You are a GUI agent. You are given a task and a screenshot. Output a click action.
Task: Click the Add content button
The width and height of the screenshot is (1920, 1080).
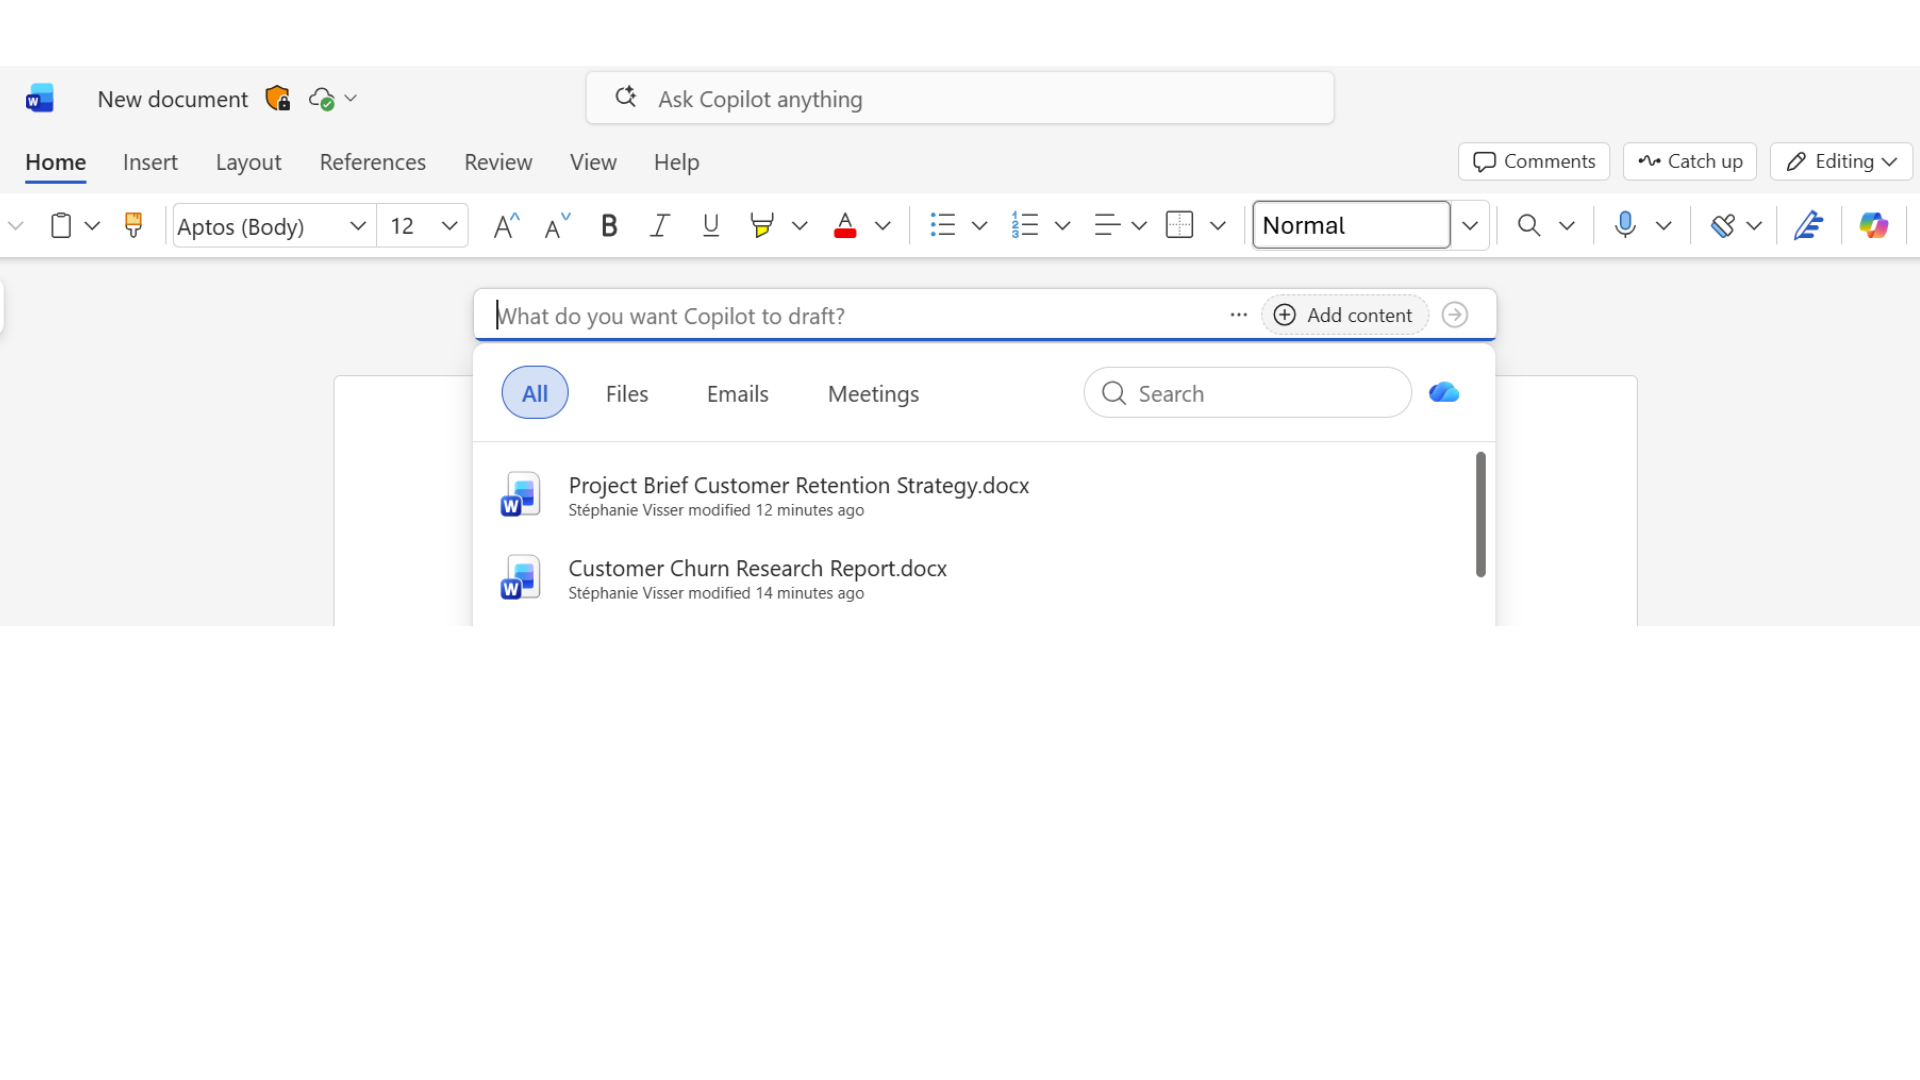pyautogui.click(x=1344, y=315)
